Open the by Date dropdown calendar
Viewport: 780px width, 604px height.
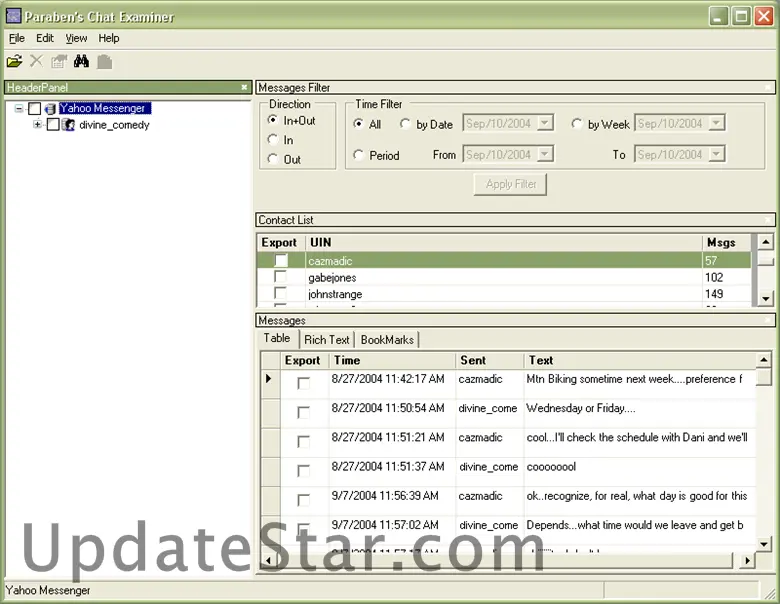(545, 123)
